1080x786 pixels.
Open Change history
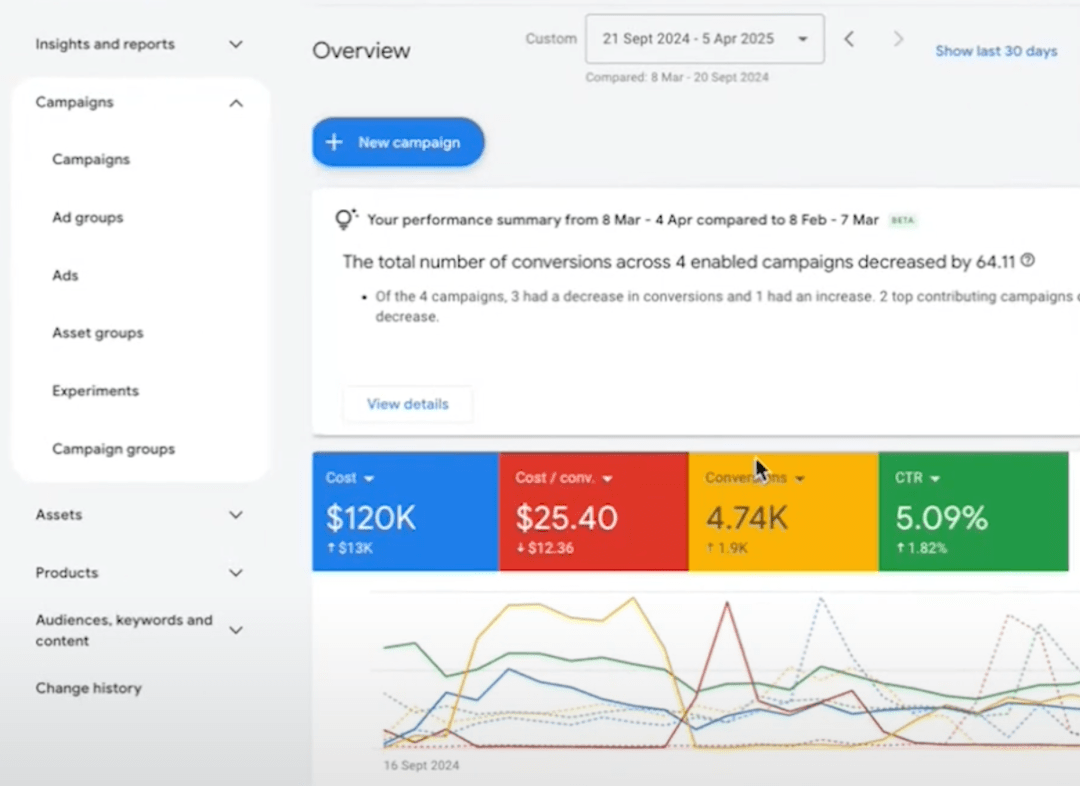[x=88, y=688]
